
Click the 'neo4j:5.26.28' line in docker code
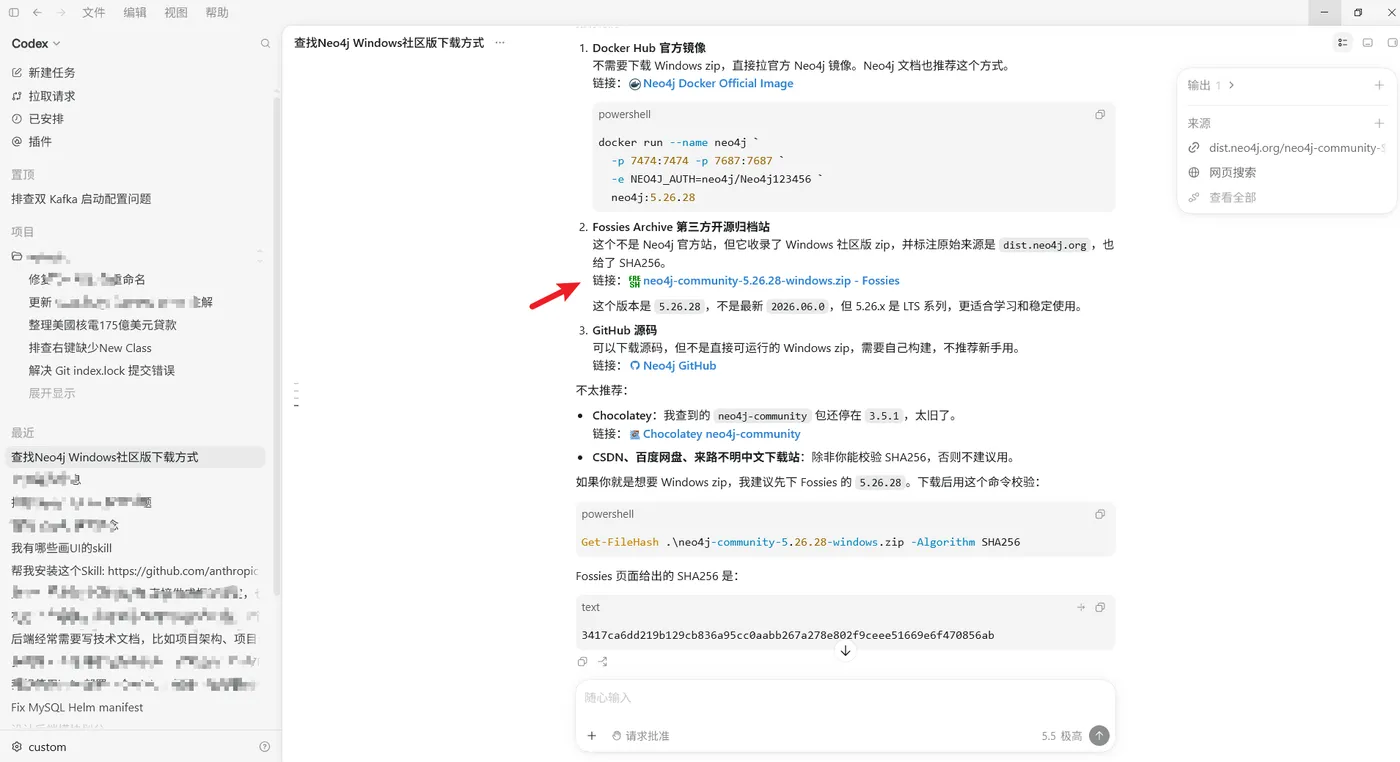click(653, 198)
